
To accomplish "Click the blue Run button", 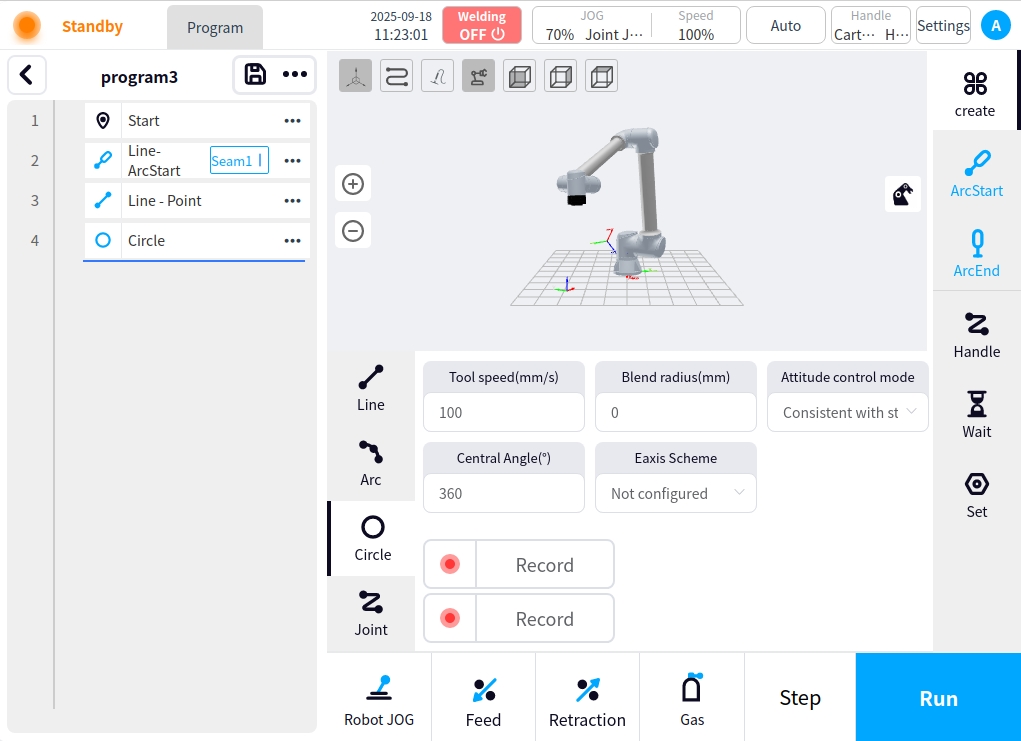I will pos(938,698).
